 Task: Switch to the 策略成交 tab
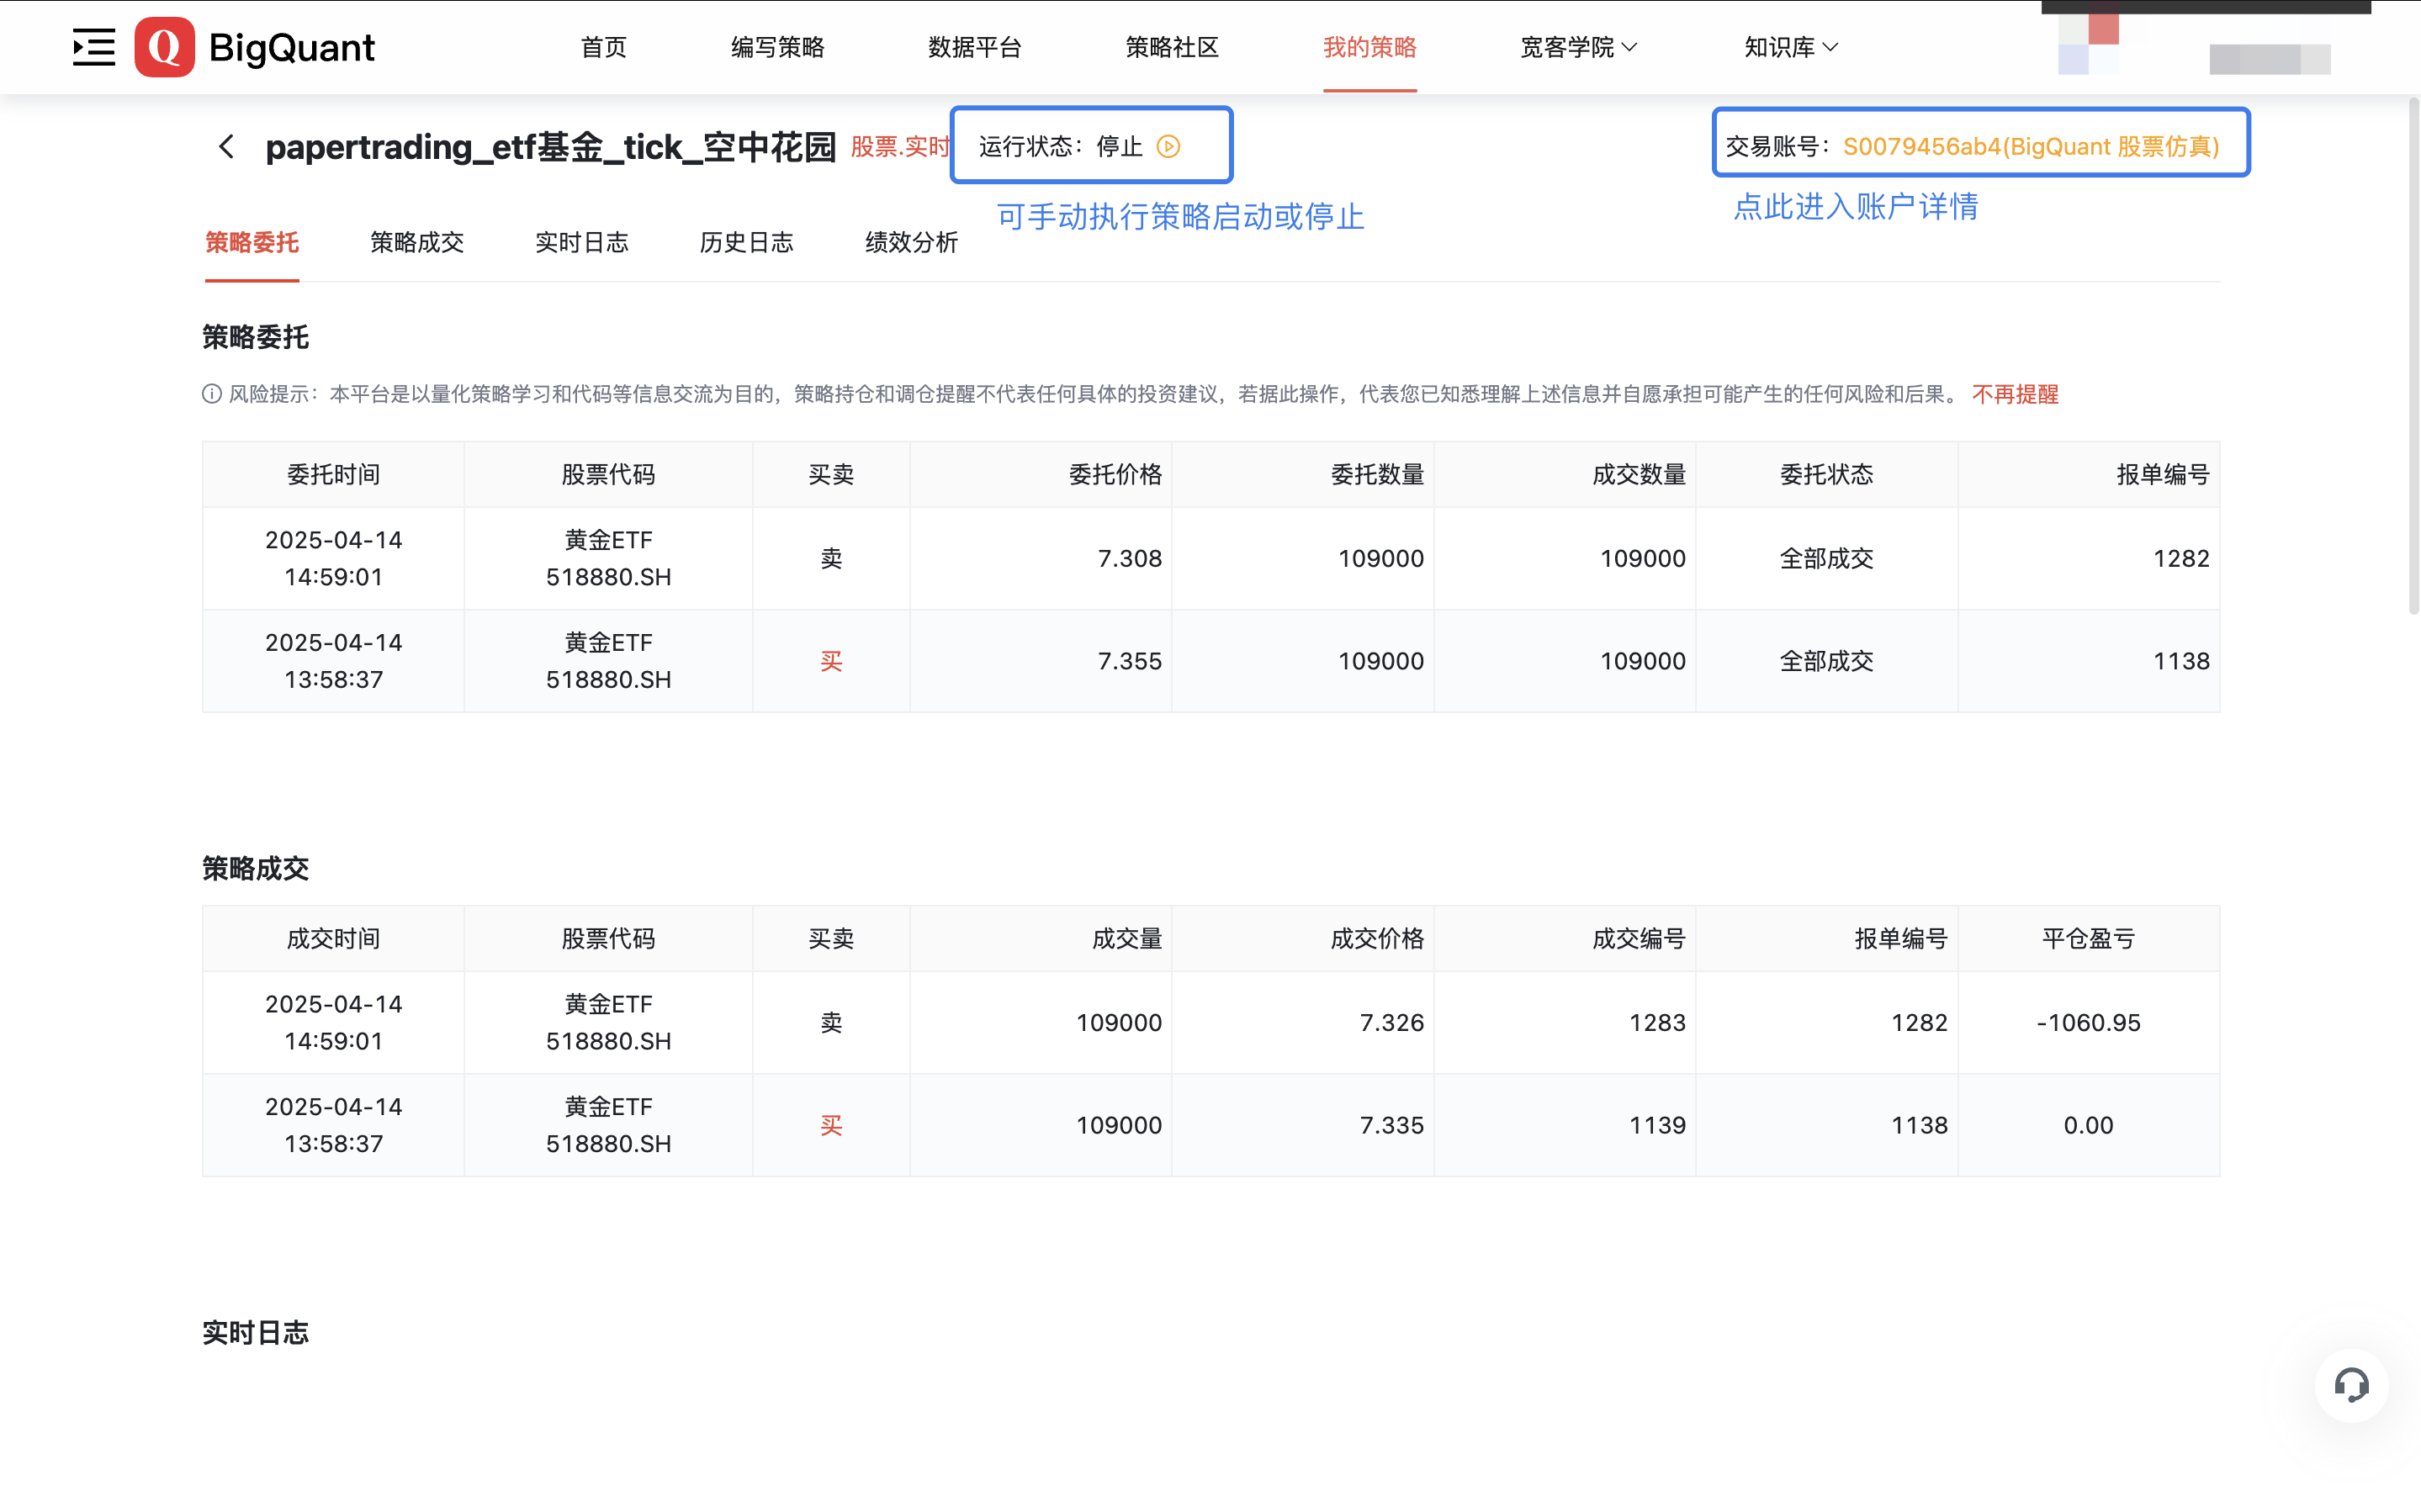click(x=416, y=242)
